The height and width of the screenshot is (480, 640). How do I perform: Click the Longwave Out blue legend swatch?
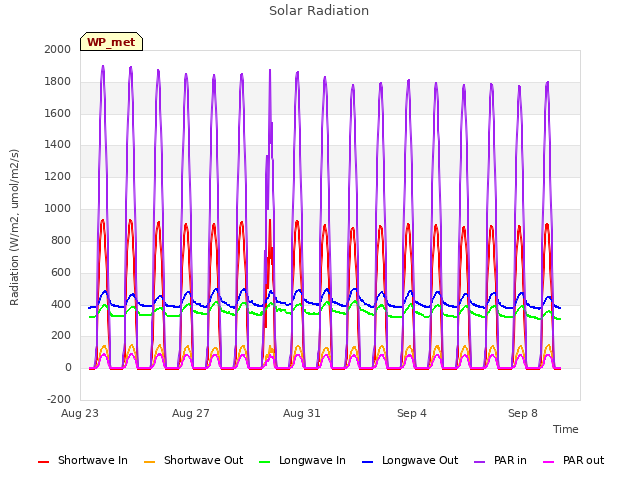coord(367,462)
